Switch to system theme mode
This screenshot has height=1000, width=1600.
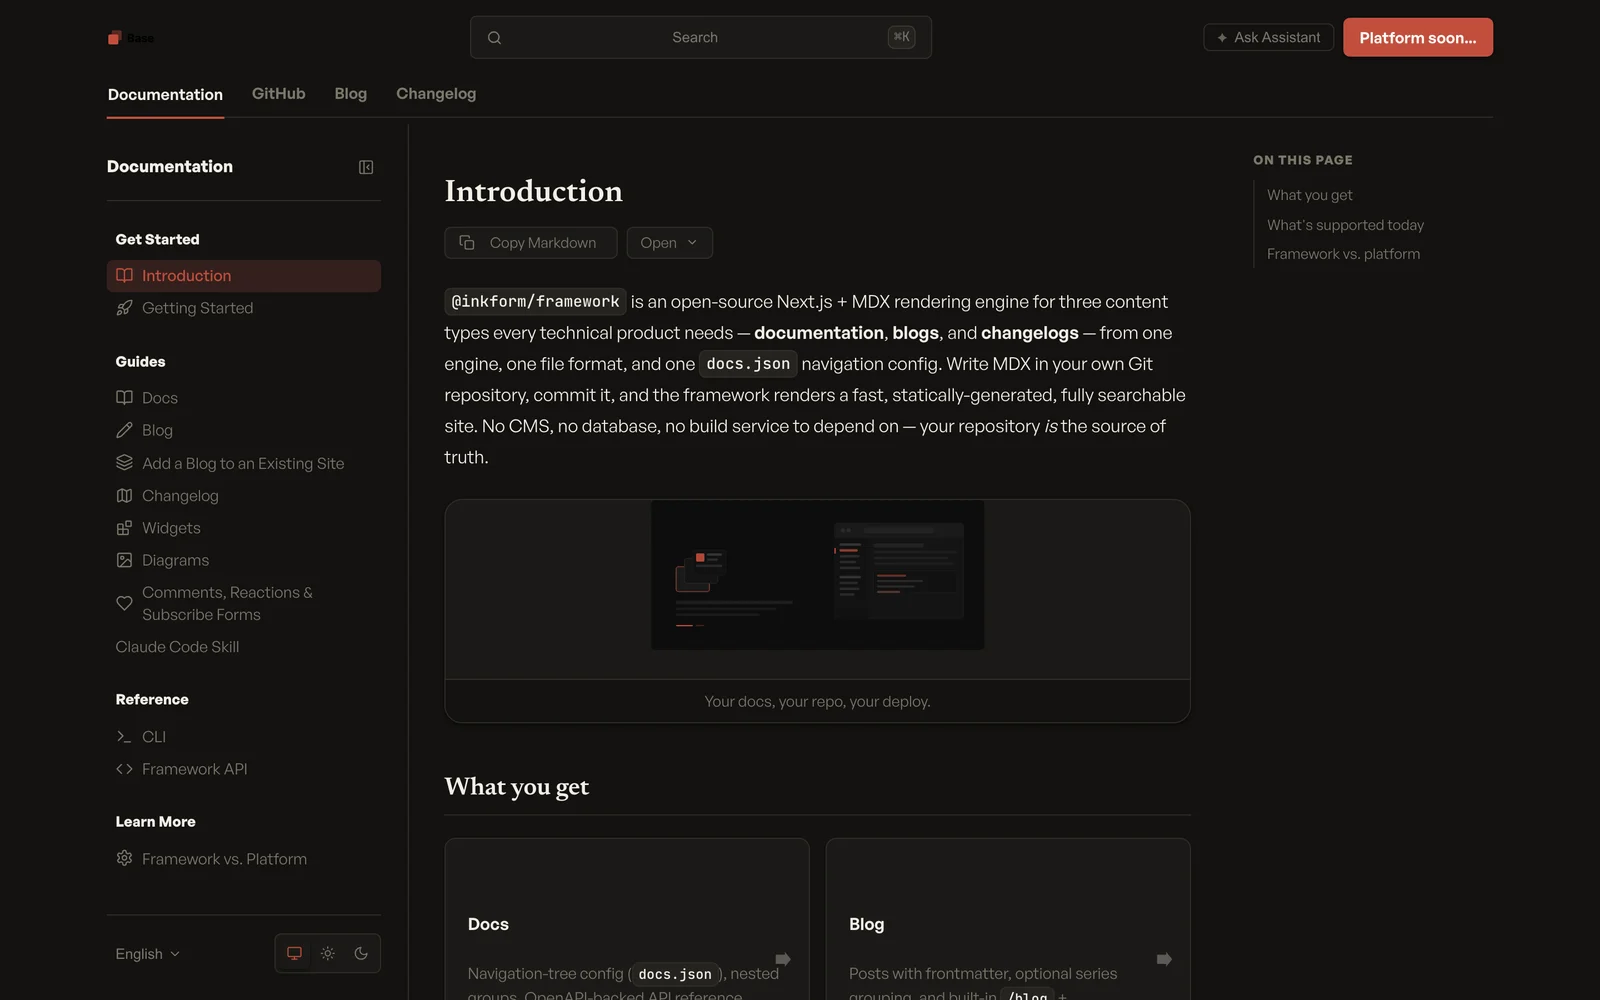[294, 954]
